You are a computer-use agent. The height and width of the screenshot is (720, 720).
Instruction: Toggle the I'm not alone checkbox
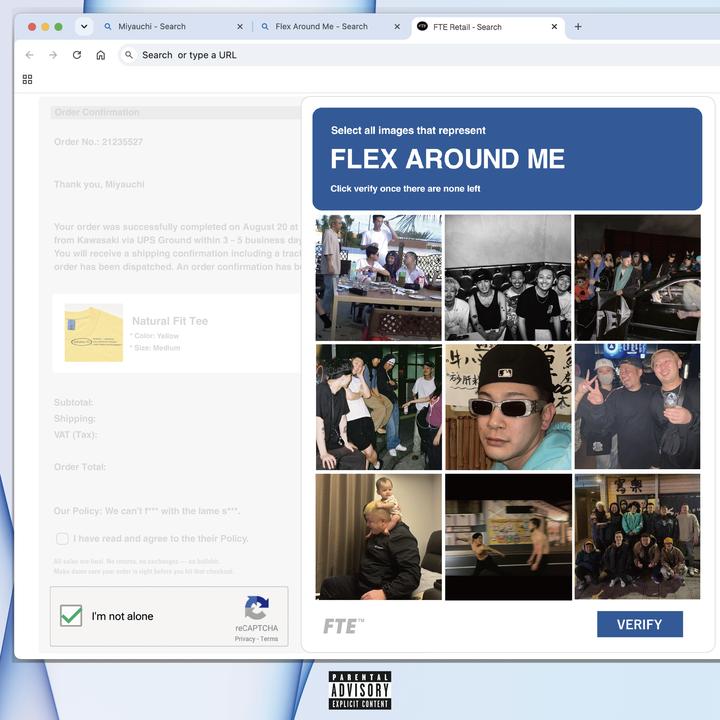pyautogui.click(x=71, y=616)
